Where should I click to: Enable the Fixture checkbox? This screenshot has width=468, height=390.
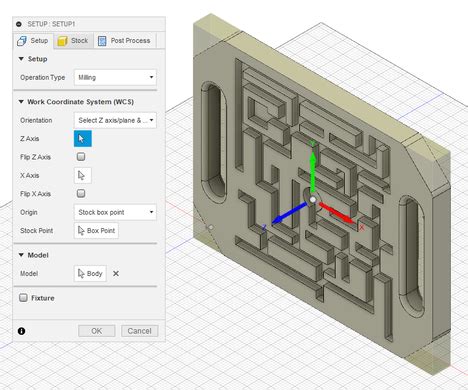[x=23, y=298]
